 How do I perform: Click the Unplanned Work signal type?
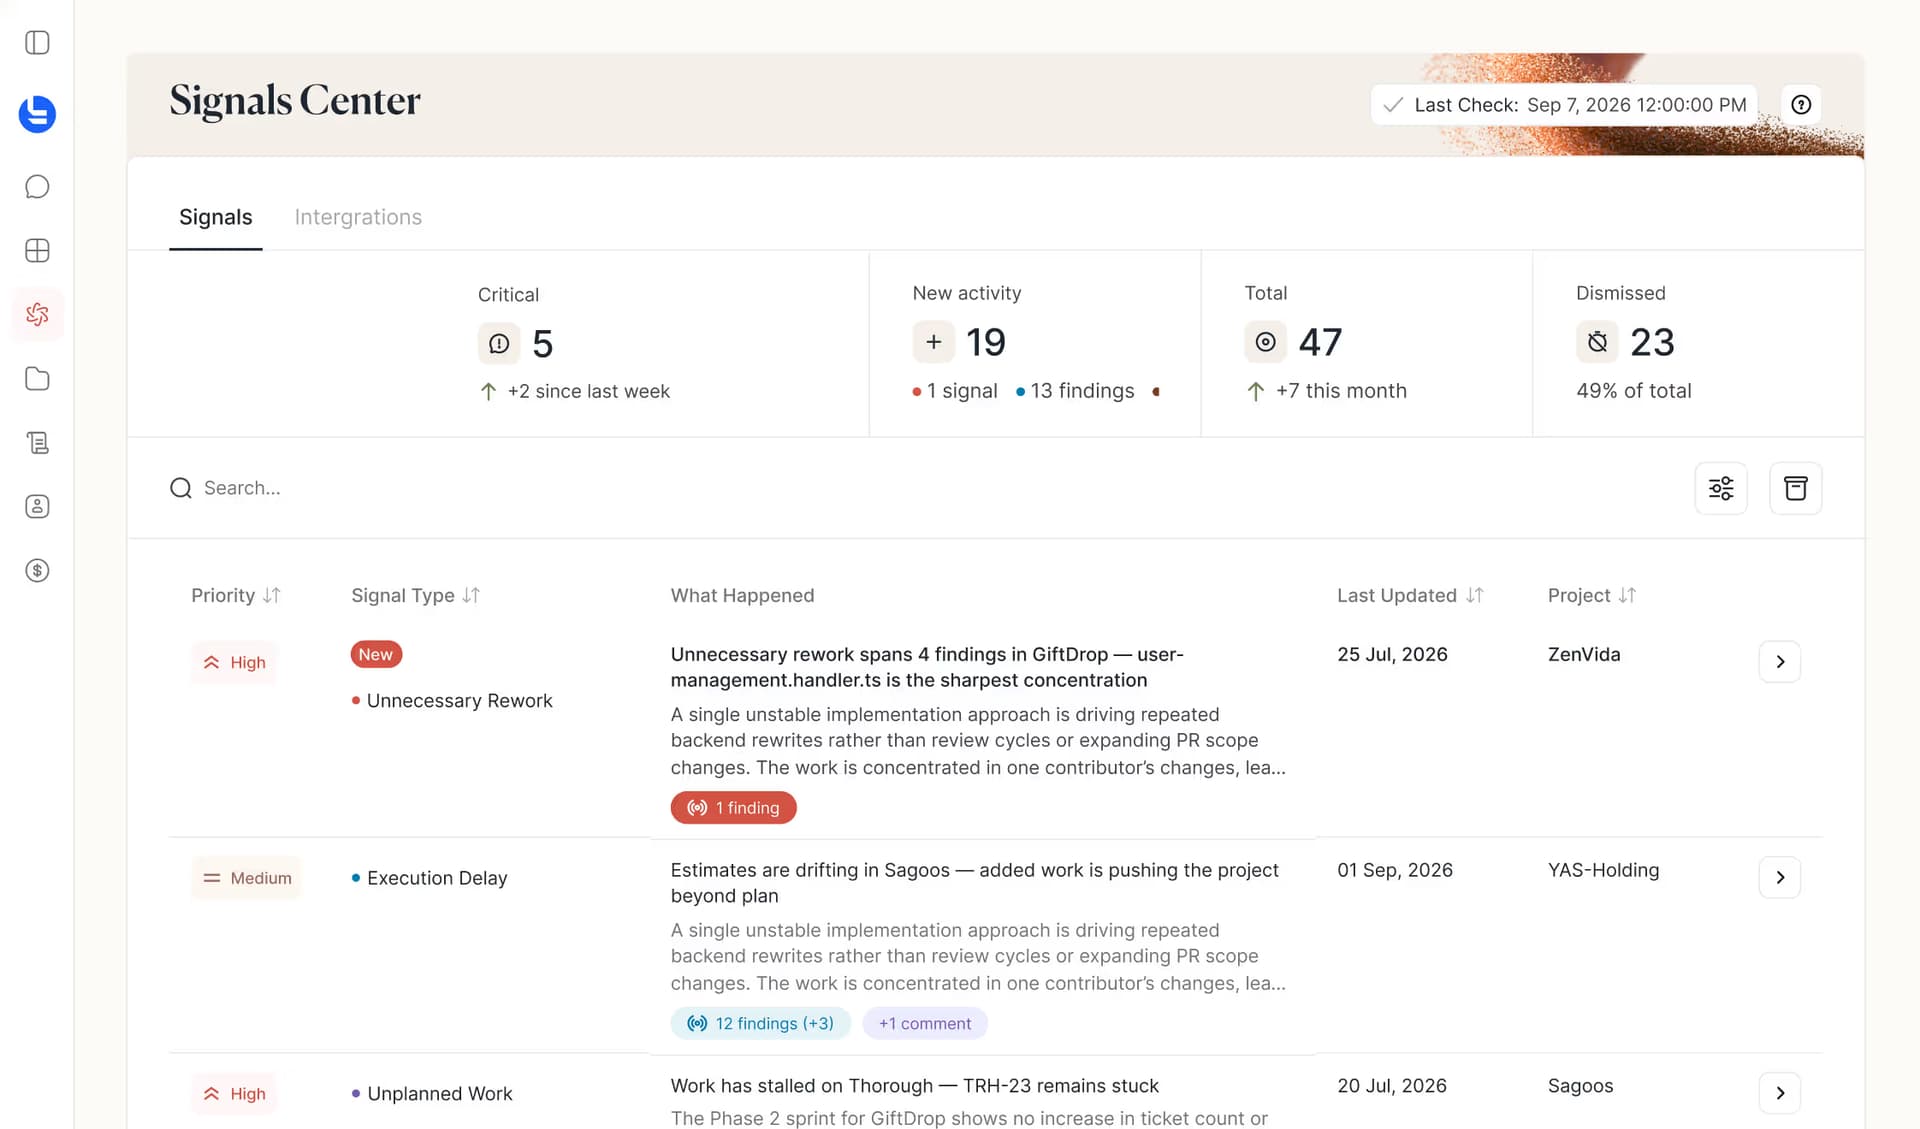(432, 1094)
